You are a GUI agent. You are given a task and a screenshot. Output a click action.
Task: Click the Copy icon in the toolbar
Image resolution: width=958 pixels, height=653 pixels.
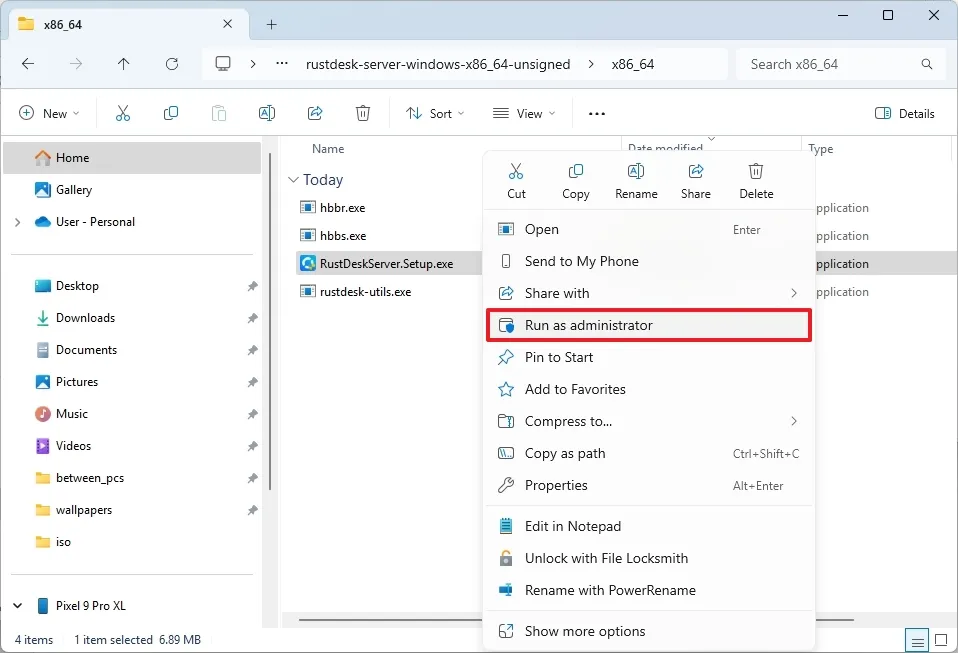tap(170, 113)
